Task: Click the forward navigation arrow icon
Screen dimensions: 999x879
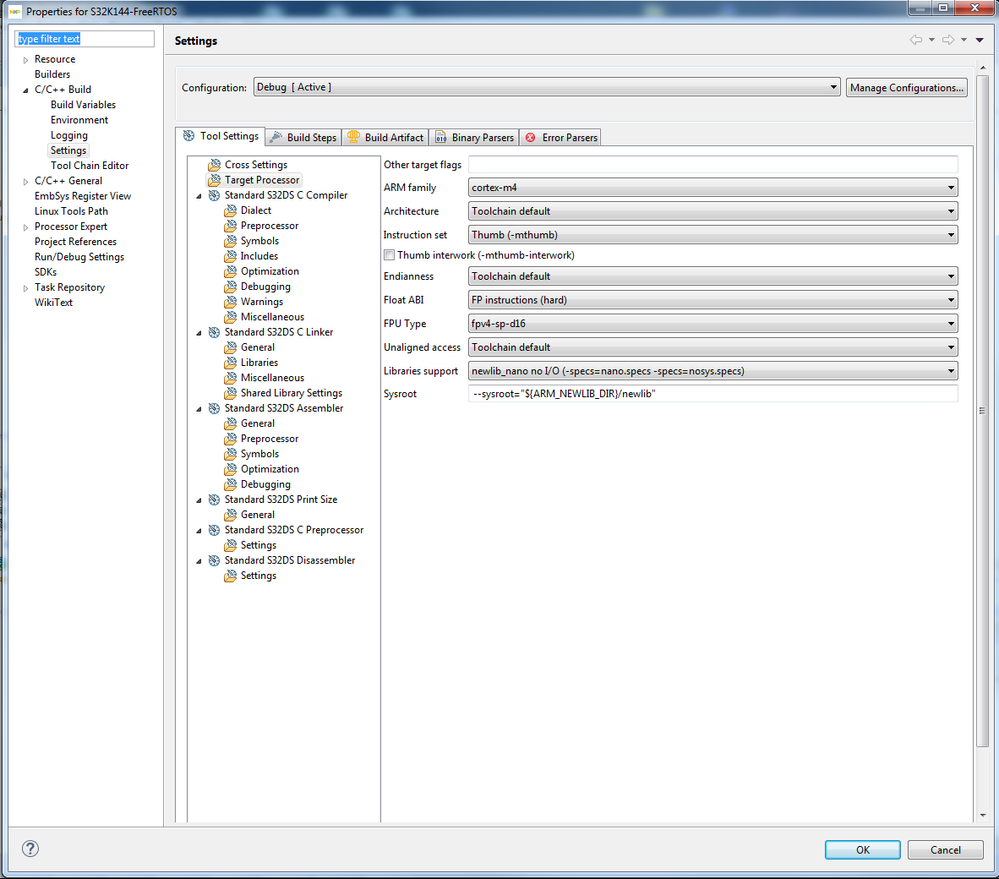Action: (x=948, y=40)
